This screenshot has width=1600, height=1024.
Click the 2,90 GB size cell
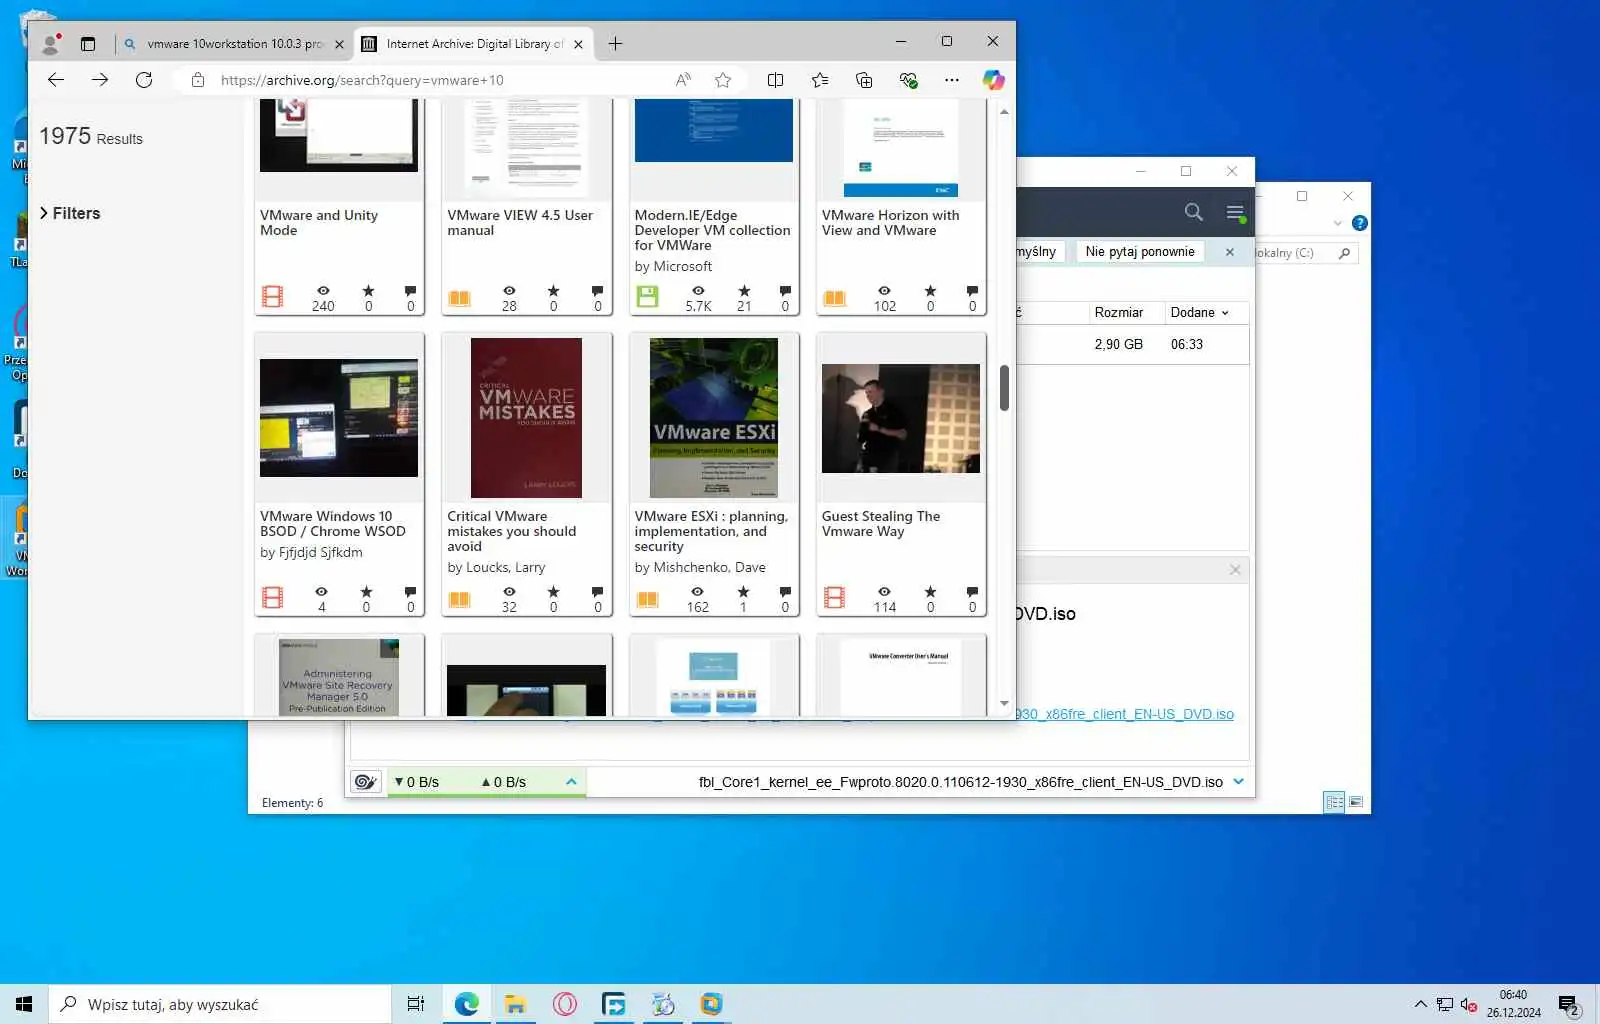point(1118,344)
